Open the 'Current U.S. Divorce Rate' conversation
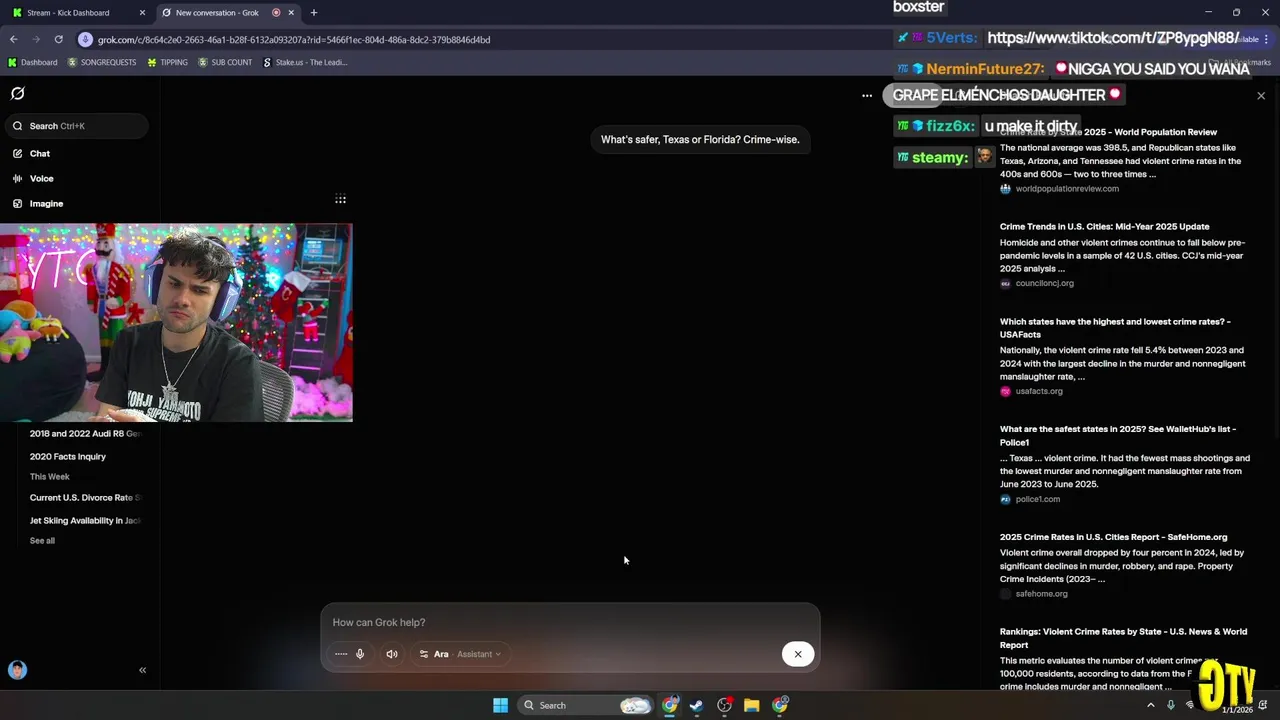The height and width of the screenshot is (720, 1280). [x=85, y=498]
